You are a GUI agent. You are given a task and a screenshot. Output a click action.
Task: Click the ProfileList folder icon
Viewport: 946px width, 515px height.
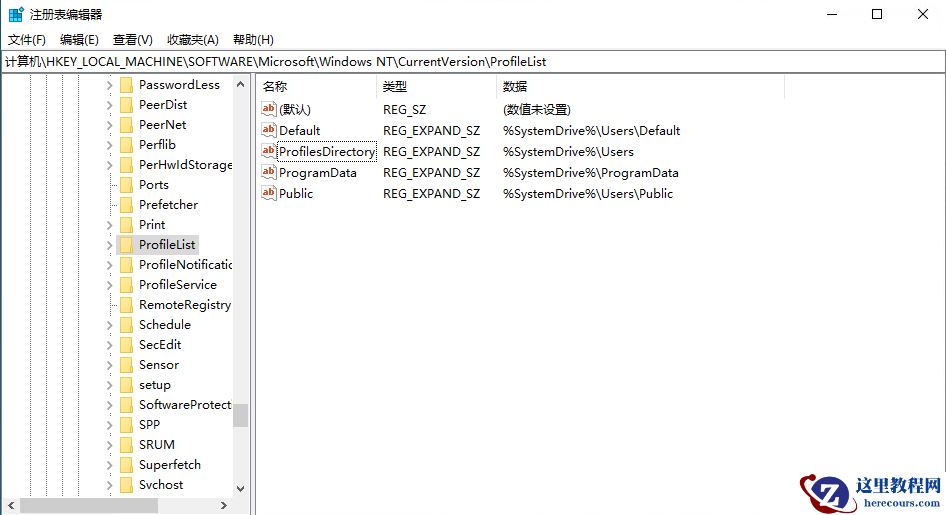tap(126, 245)
